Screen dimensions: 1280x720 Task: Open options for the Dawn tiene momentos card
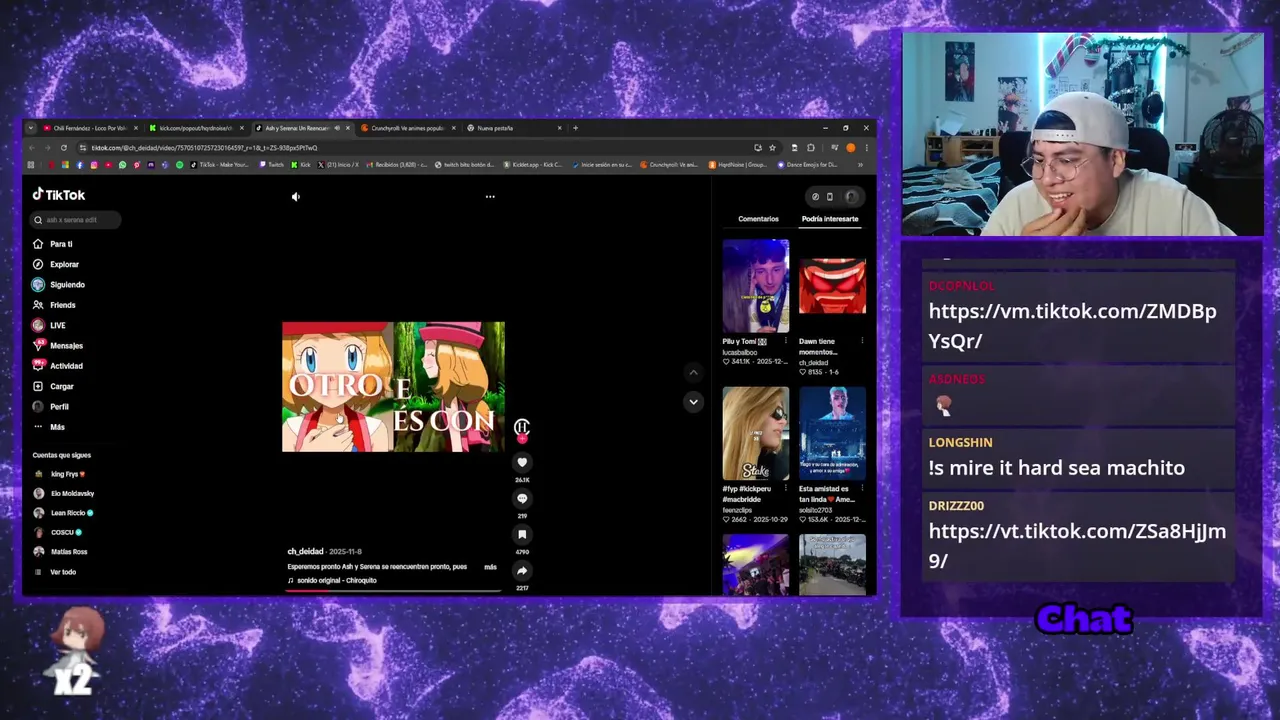862,341
